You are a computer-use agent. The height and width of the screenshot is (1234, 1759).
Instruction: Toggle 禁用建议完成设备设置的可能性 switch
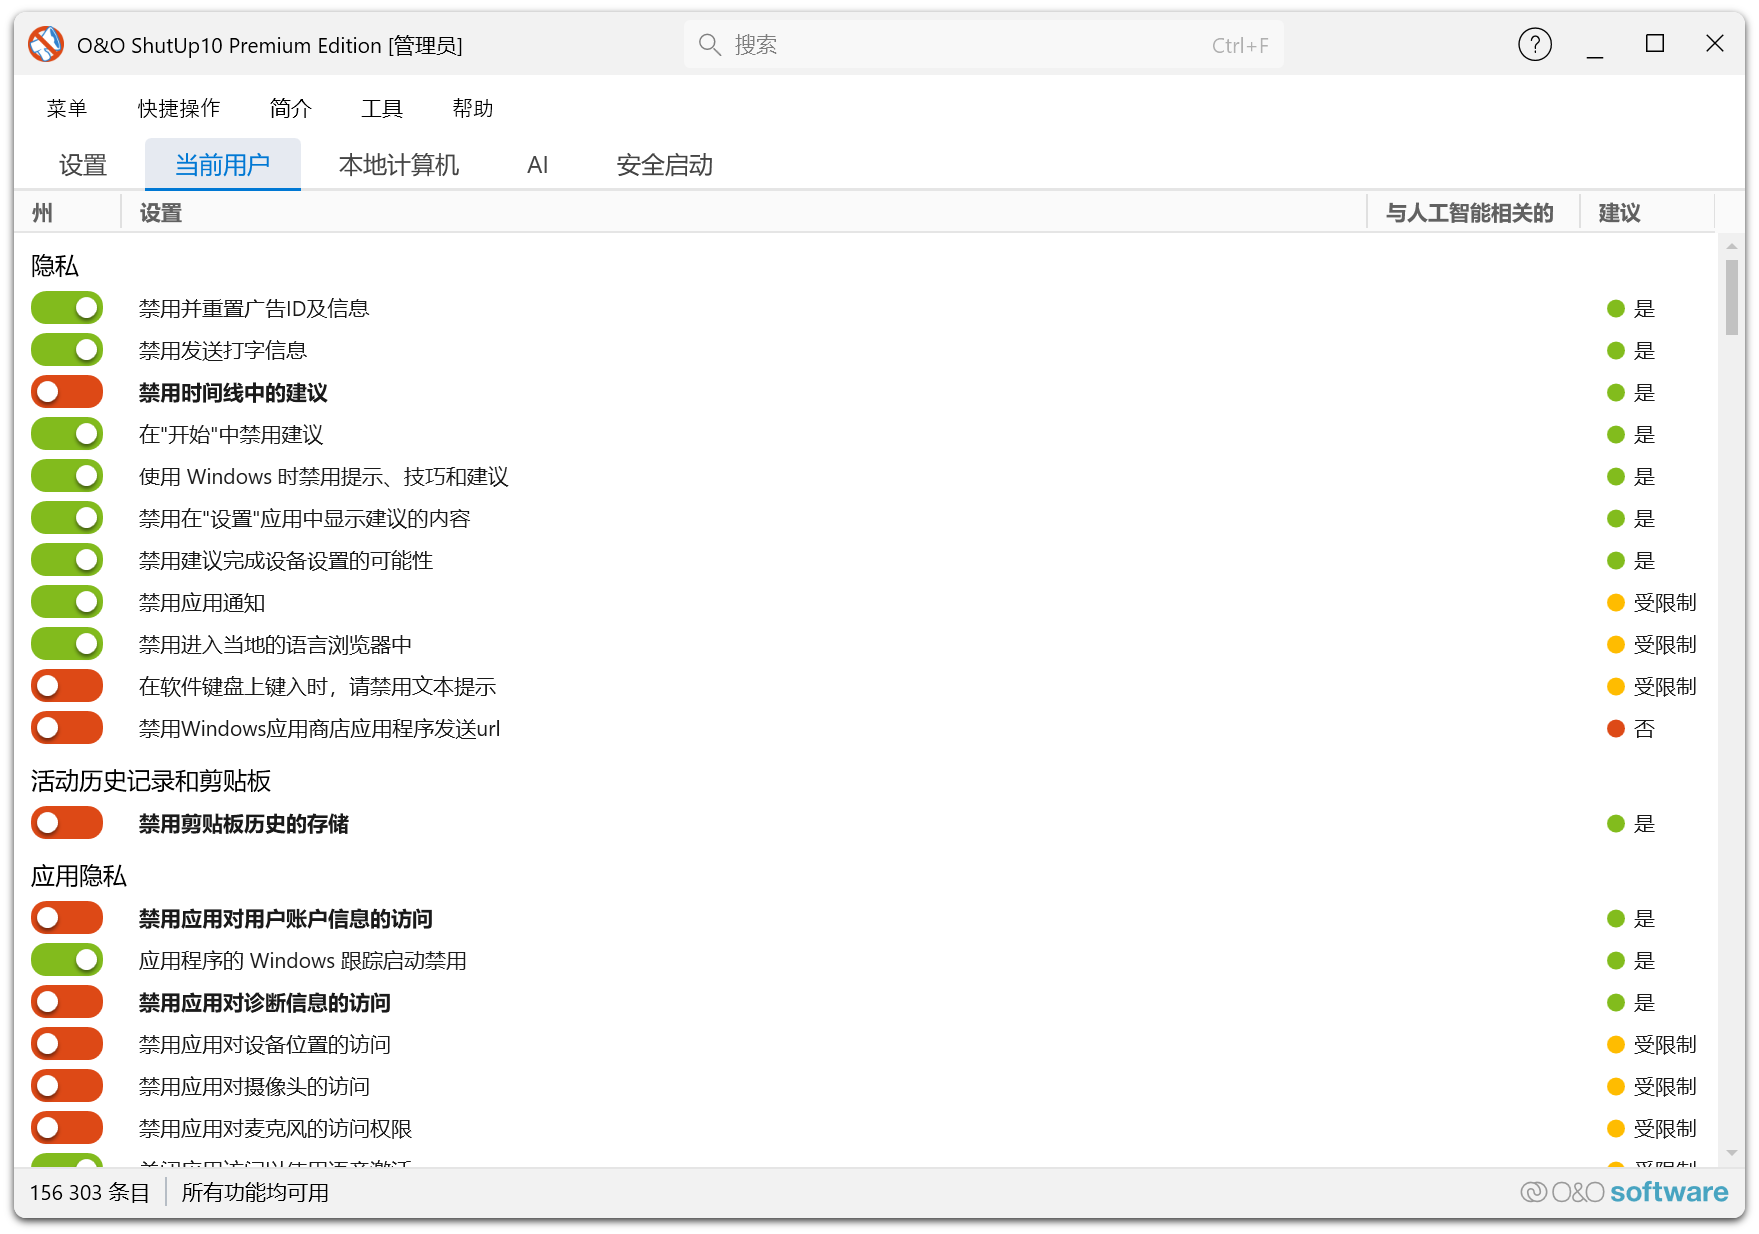[x=67, y=560]
